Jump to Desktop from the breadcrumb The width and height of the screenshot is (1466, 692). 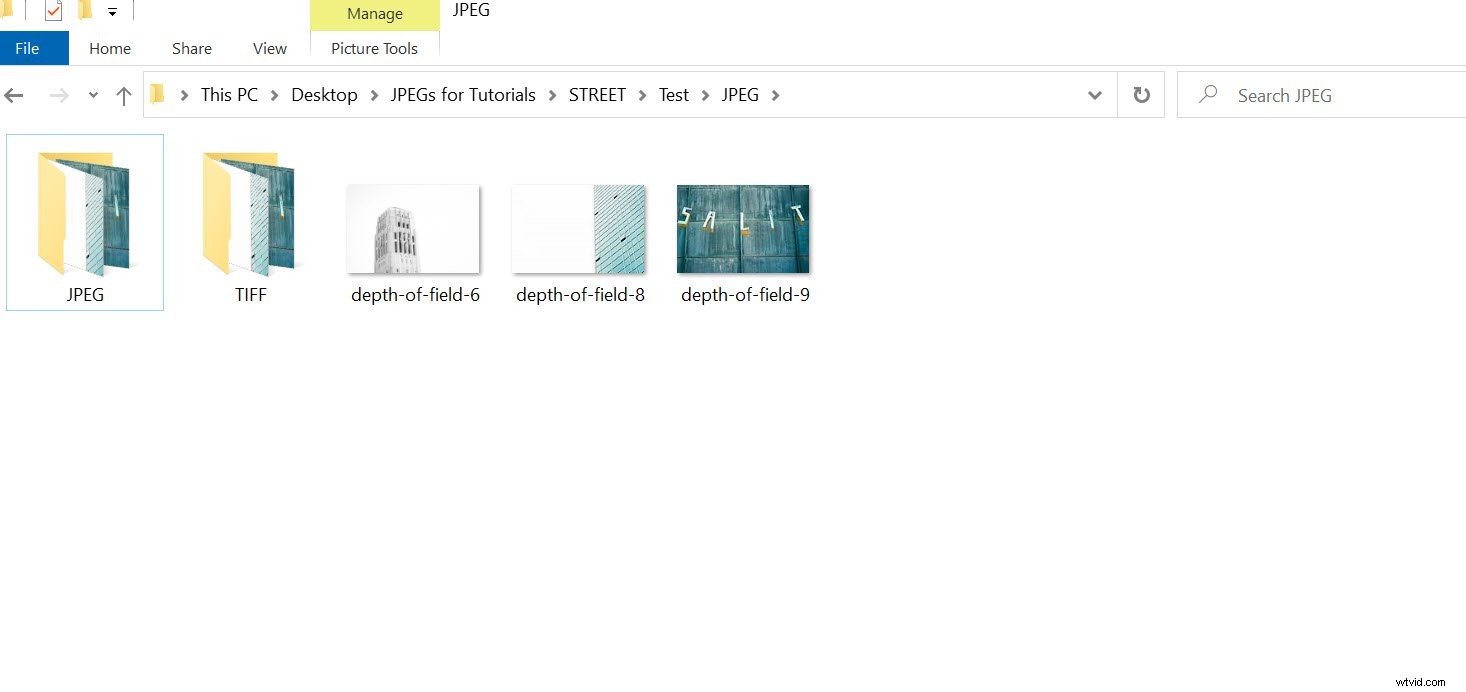coord(324,94)
